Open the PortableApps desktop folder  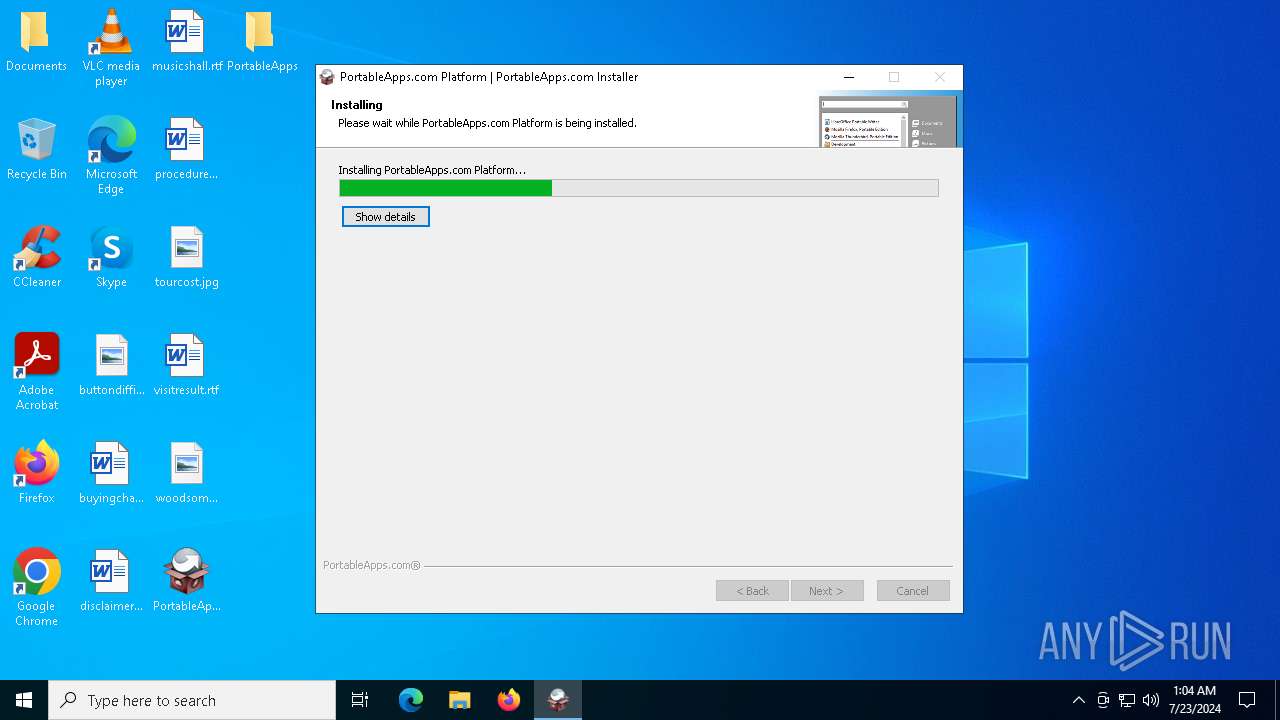[x=262, y=41]
